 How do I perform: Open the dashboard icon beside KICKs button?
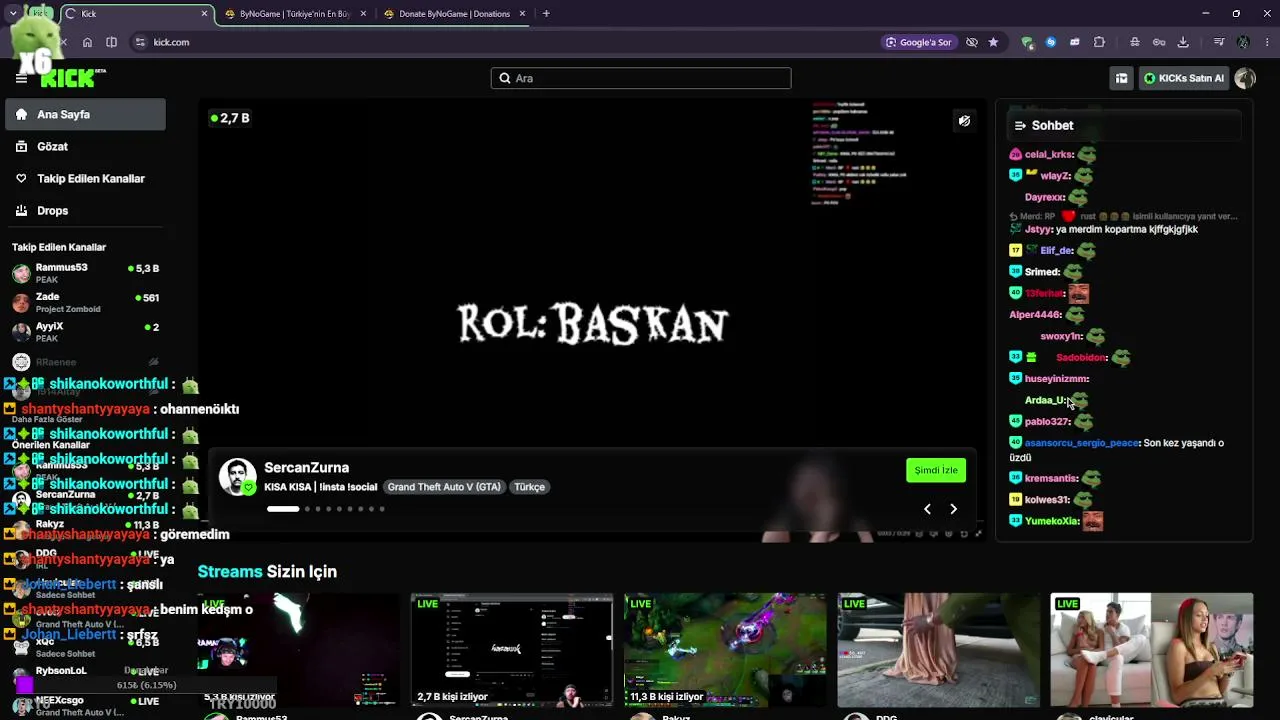coord(1122,78)
